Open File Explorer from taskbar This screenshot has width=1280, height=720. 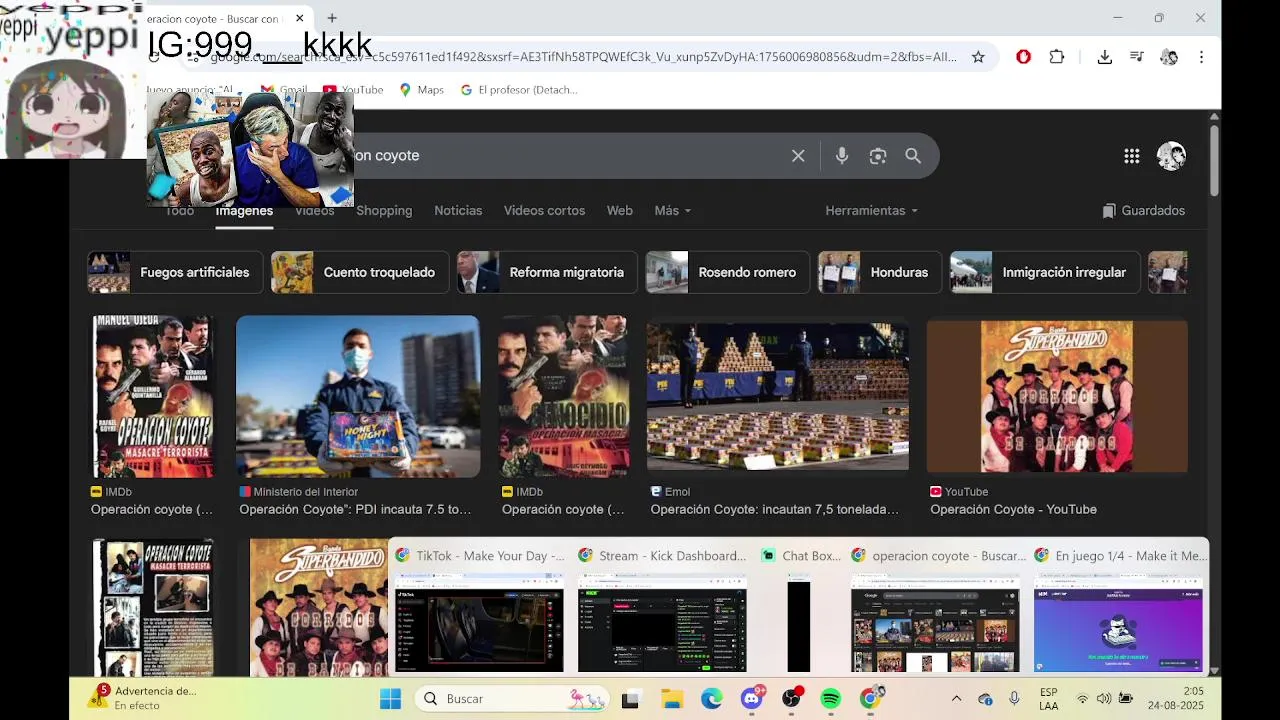coord(671,699)
